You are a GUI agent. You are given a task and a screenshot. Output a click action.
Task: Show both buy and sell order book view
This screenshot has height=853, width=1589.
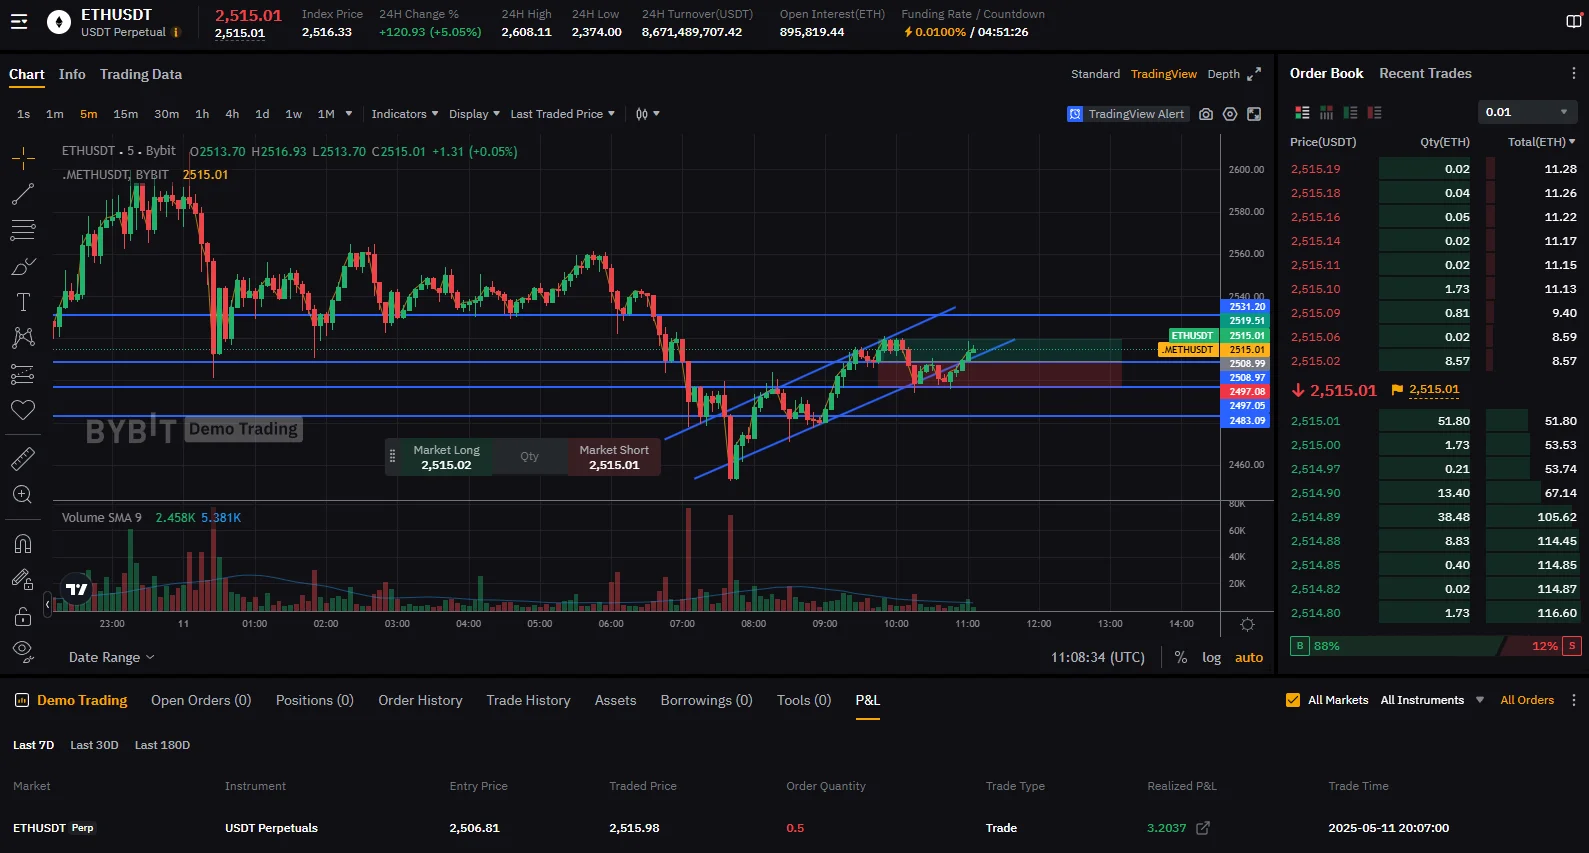[x=1302, y=113]
